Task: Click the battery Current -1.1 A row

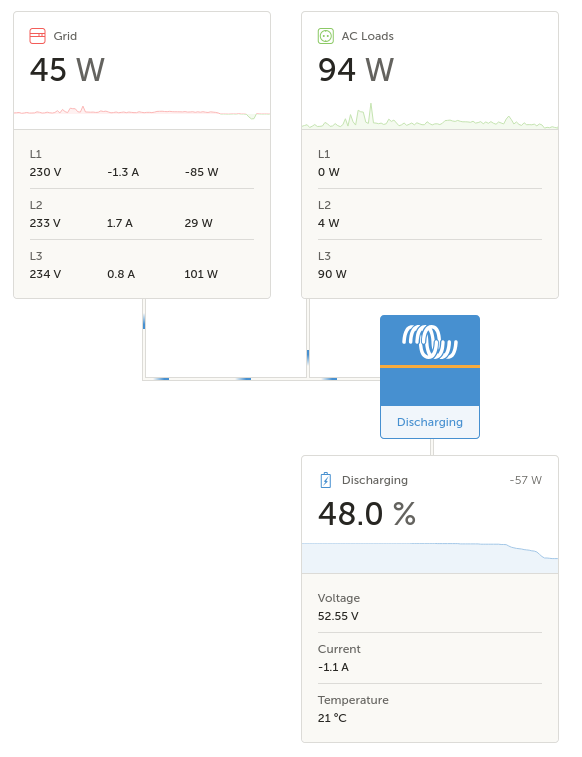Action: 430,658
